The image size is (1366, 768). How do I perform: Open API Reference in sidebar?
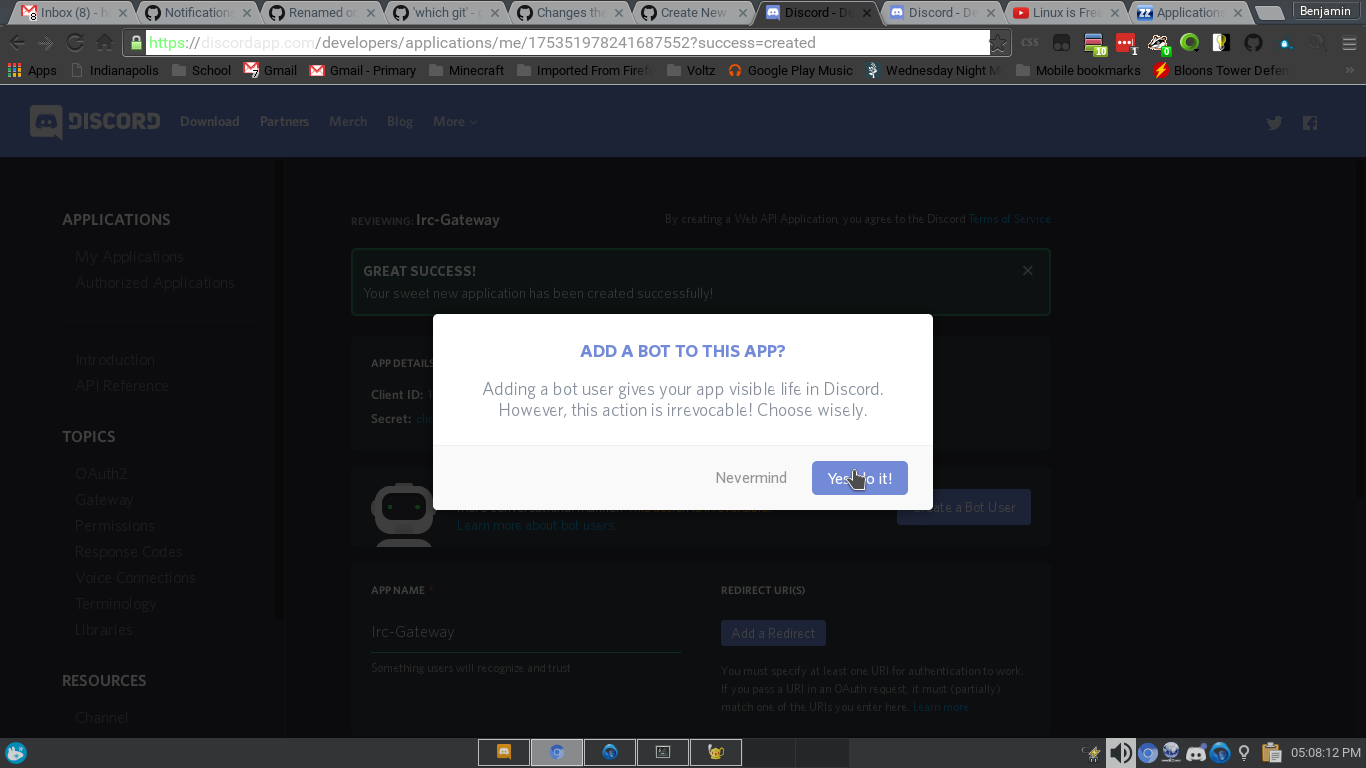pyautogui.click(x=122, y=386)
